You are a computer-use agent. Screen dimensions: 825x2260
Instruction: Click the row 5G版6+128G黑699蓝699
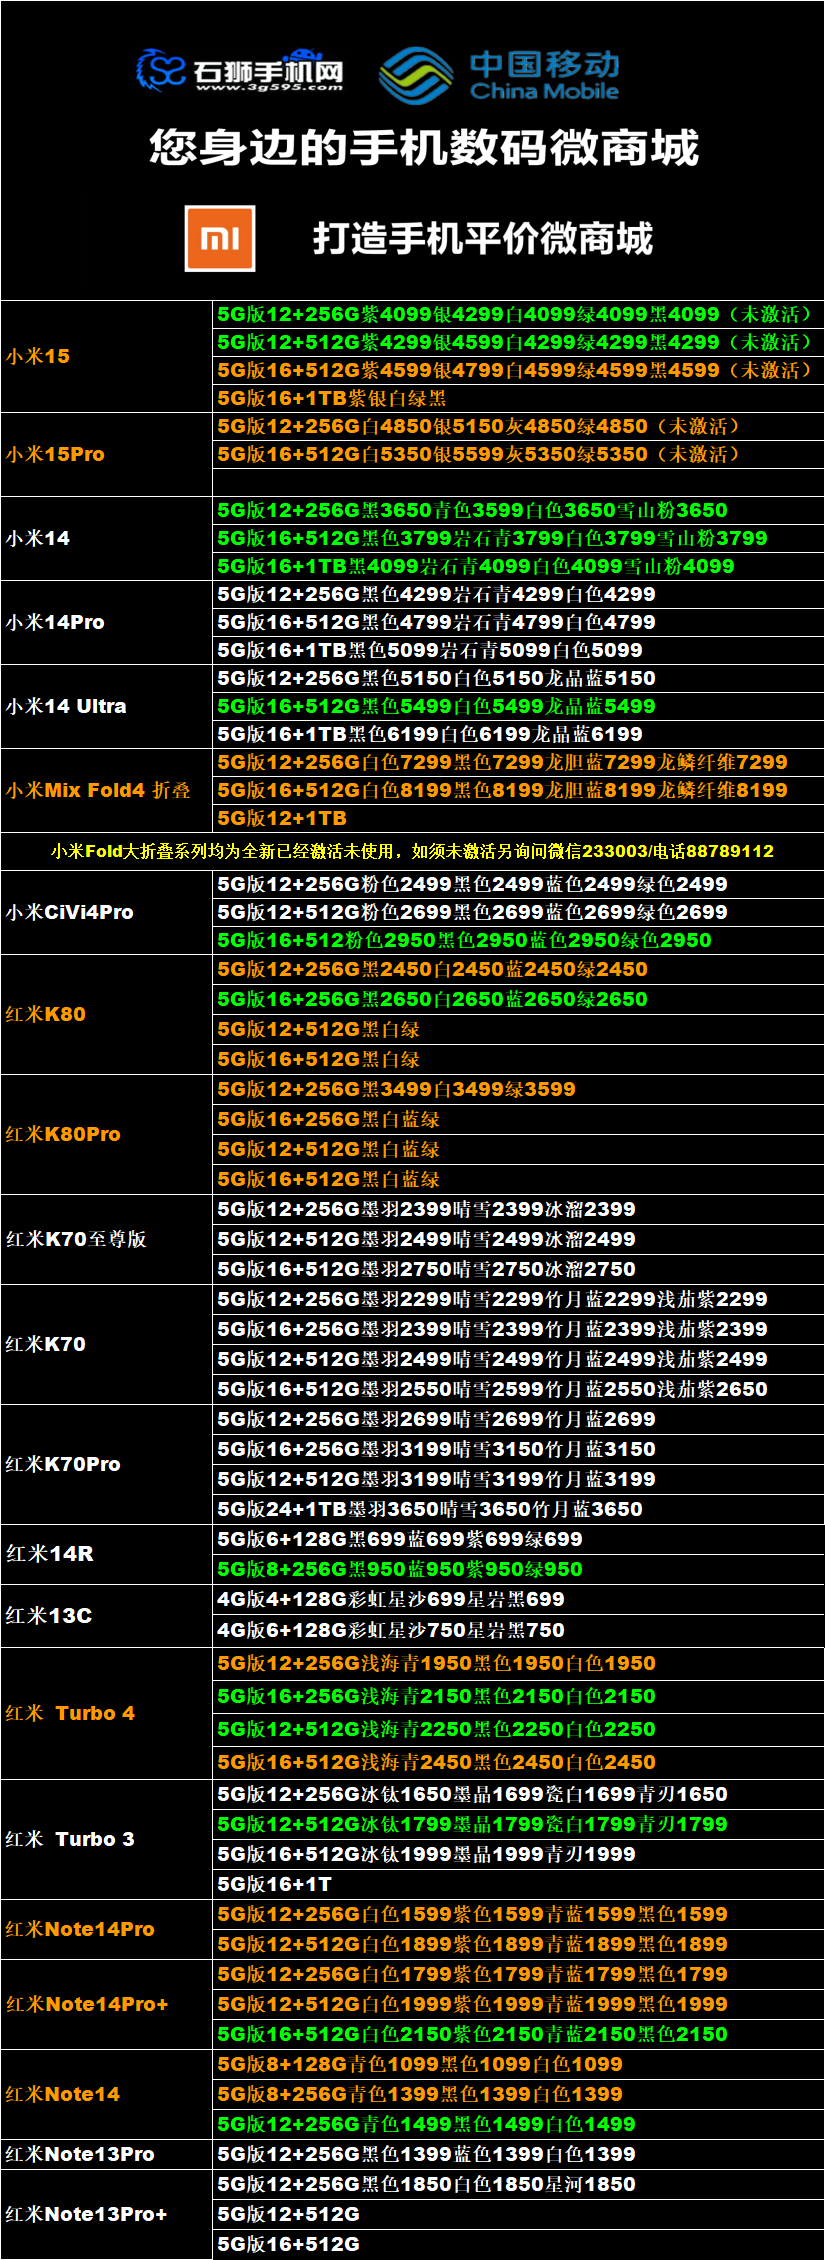pyautogui.click(x=518, y=1539)
